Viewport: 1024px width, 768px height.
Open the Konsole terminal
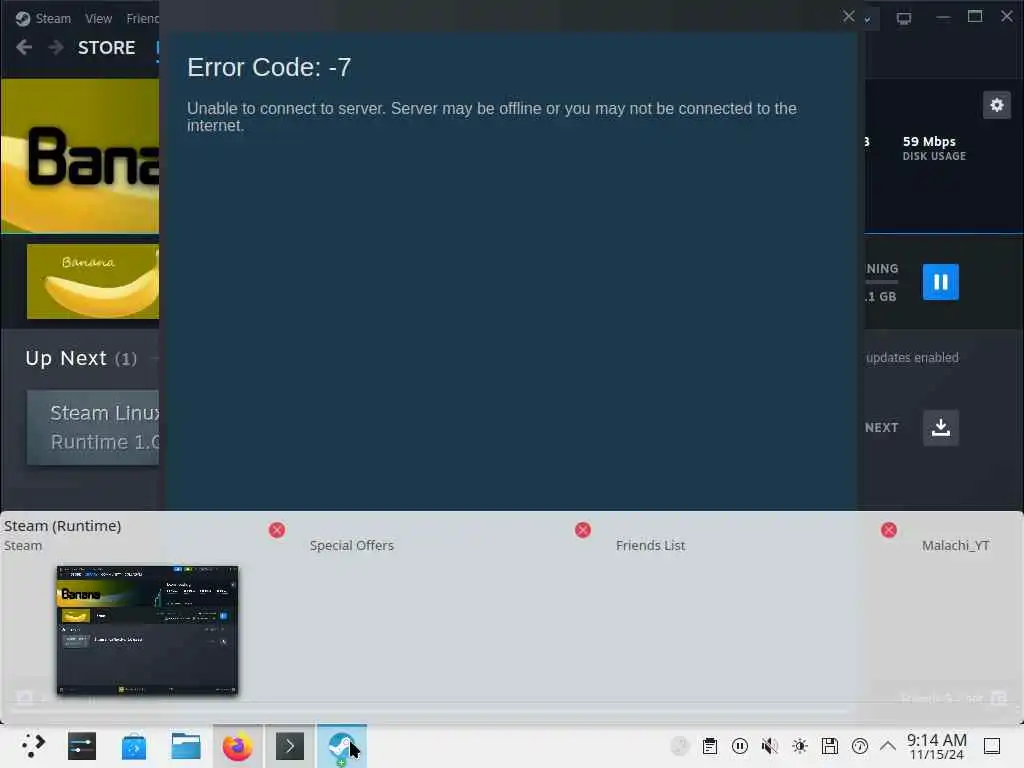(290, 746)
